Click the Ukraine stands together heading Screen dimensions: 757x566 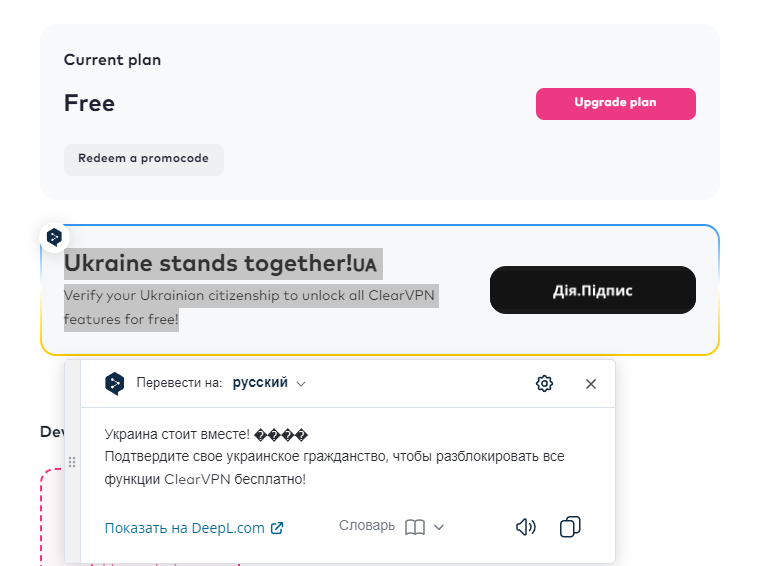(x=208, y=264)
